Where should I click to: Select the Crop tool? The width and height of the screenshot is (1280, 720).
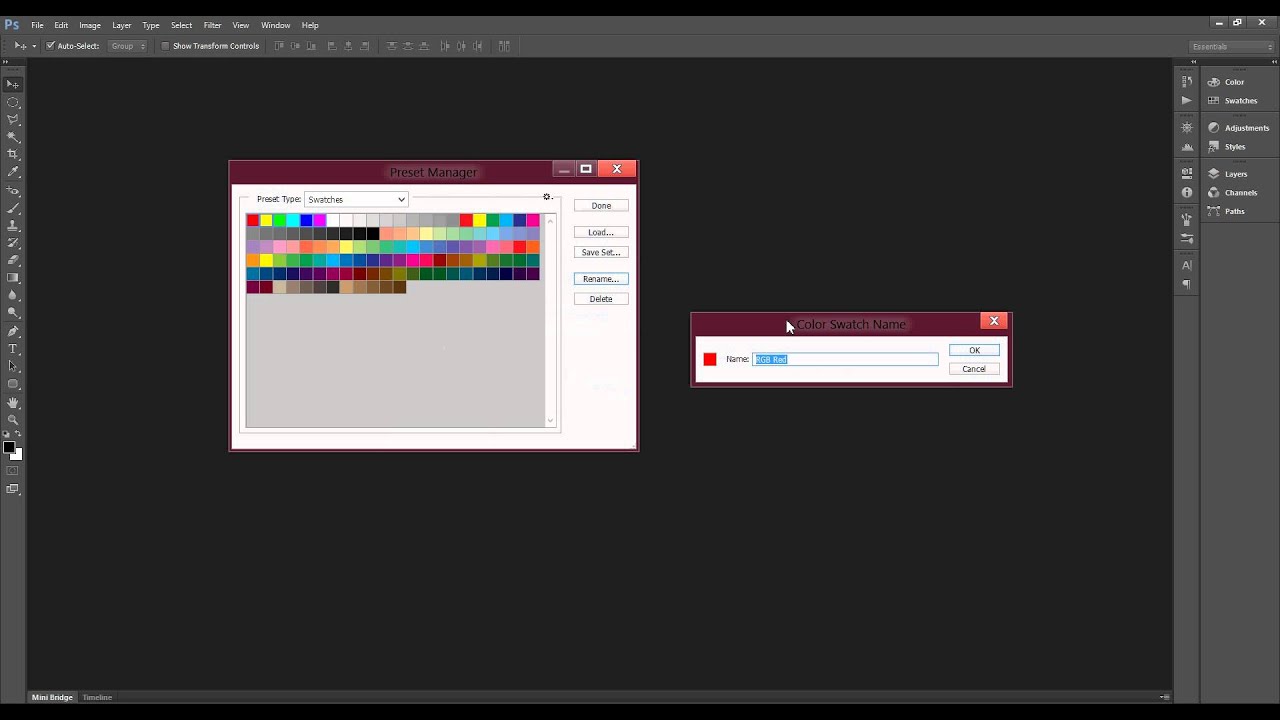point(13,154)
